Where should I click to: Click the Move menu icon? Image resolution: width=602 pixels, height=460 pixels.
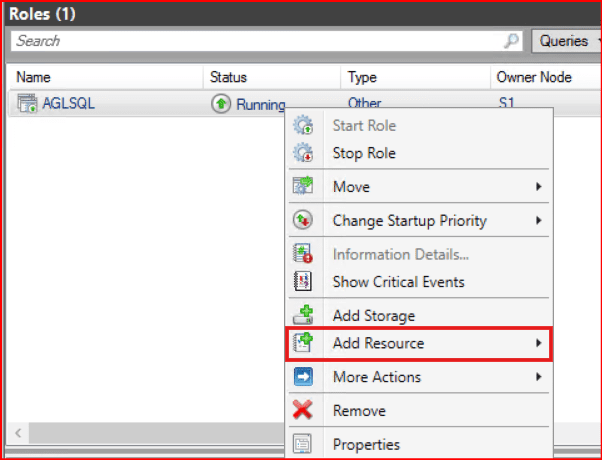303,187
